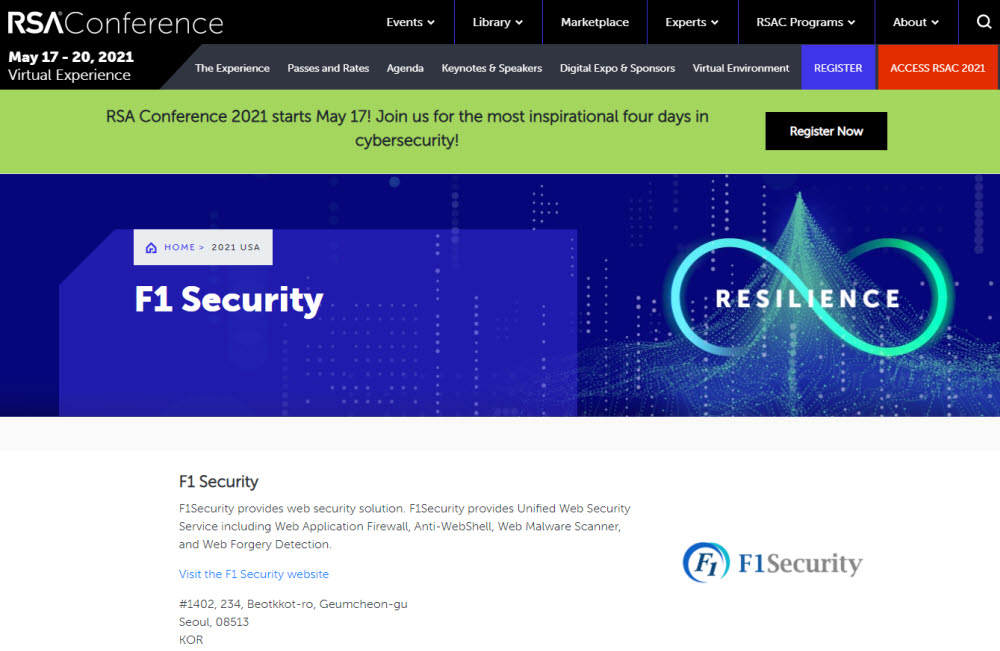Expand the Library dropdown menu
The image size is (1000, 651).
(497, 22)
